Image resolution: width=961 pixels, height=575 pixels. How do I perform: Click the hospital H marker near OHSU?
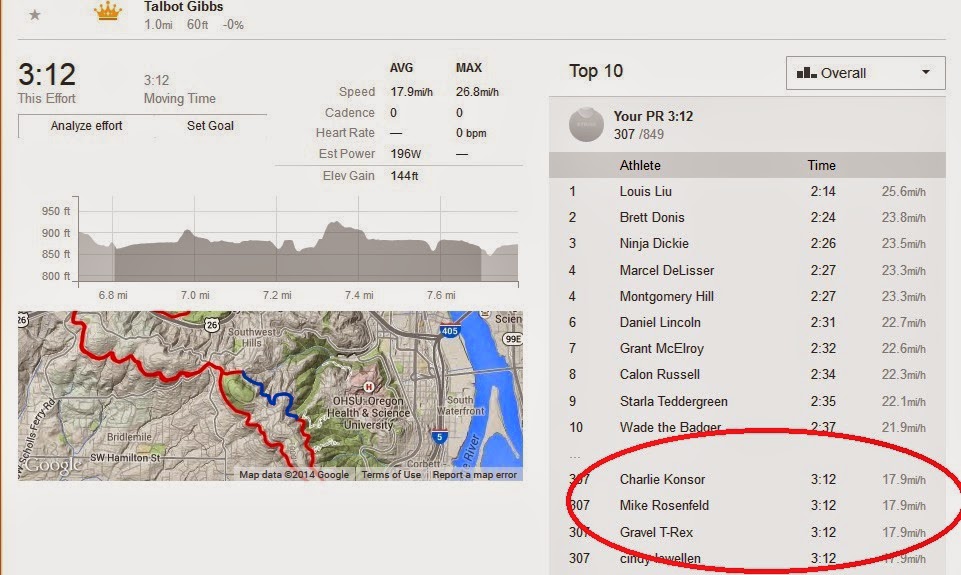click(x=368, y=387)
